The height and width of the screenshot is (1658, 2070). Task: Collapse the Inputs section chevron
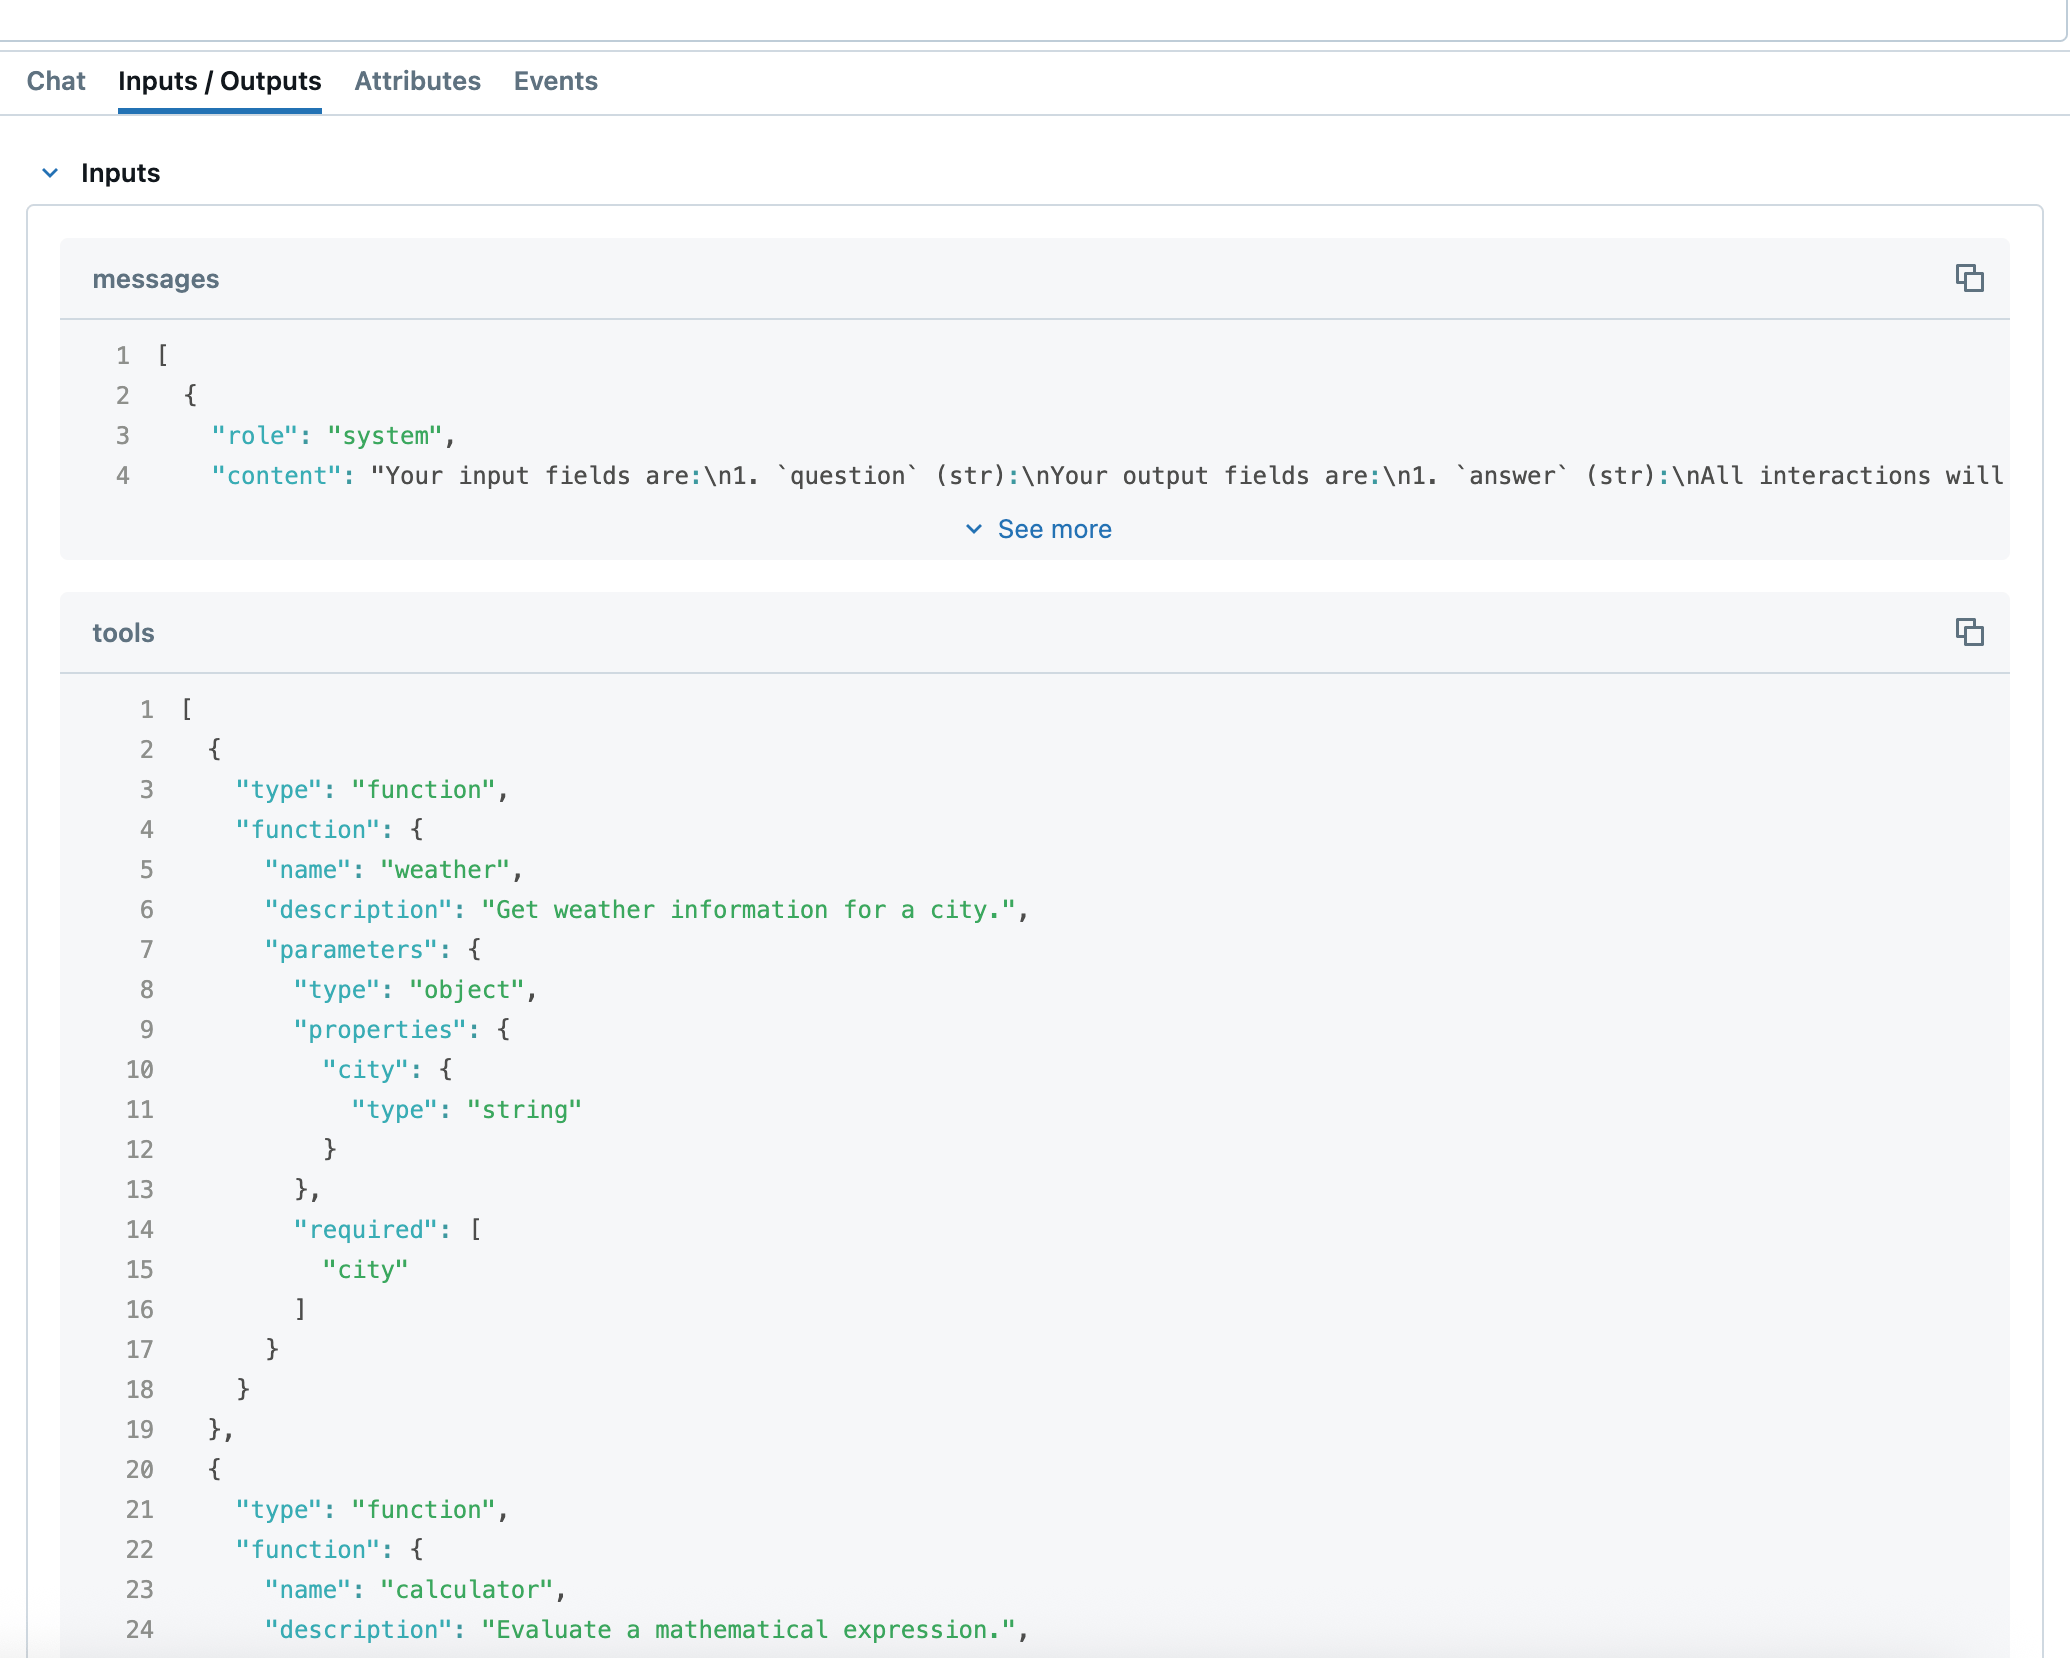(x=50, y=173)
